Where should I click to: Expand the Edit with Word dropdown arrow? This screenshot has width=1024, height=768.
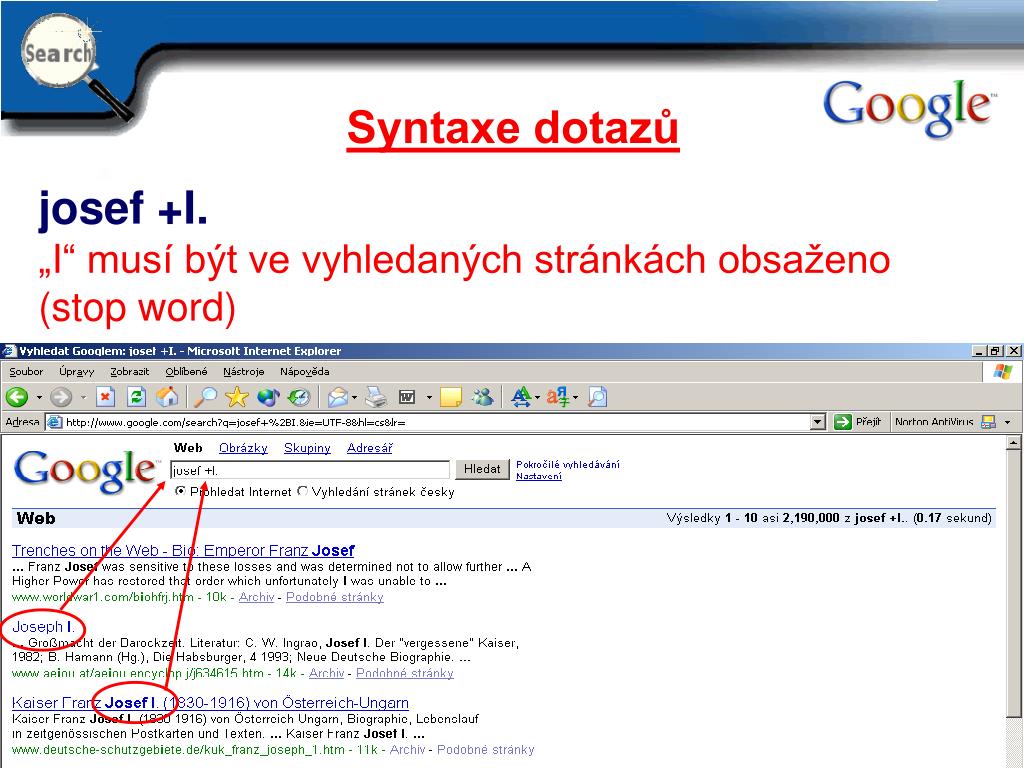(x=429, y=397)
